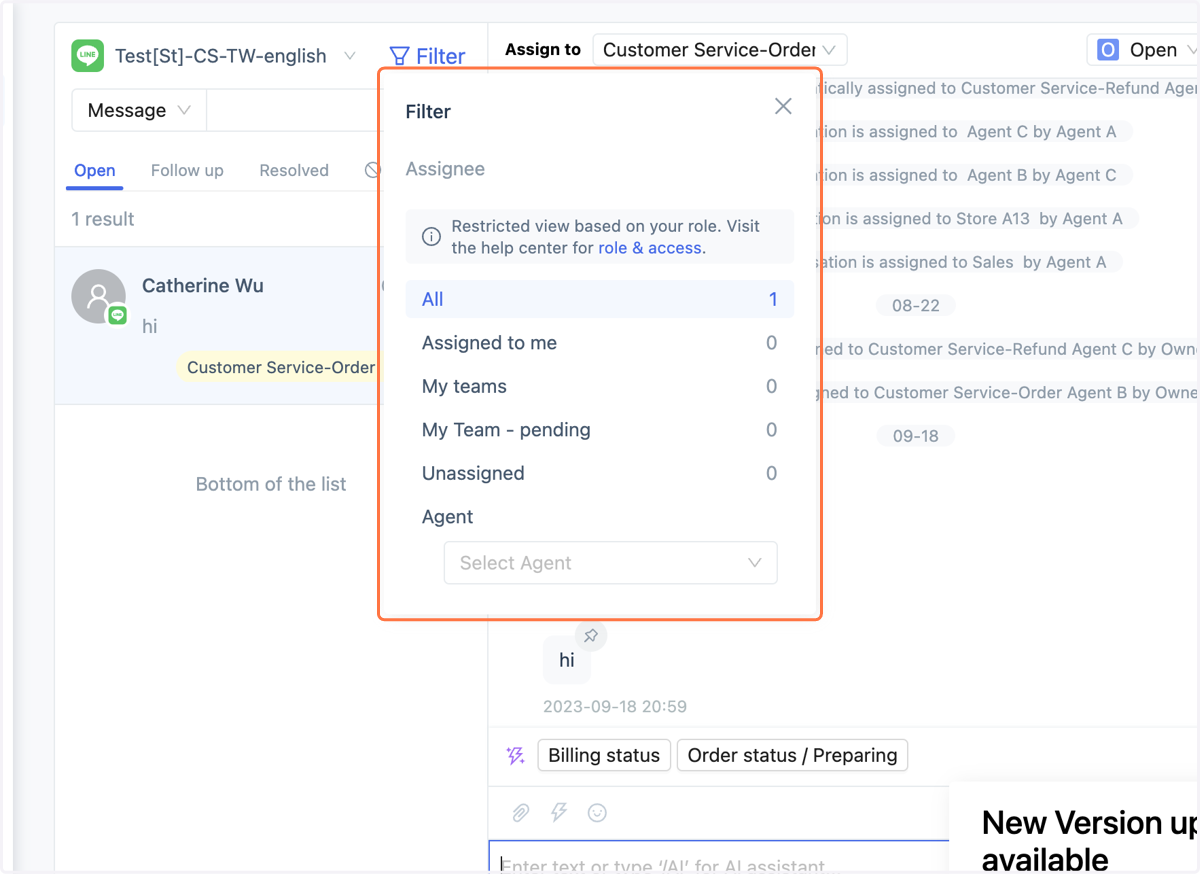
Task: Select the My teams filter
Action: coord(600,386)
